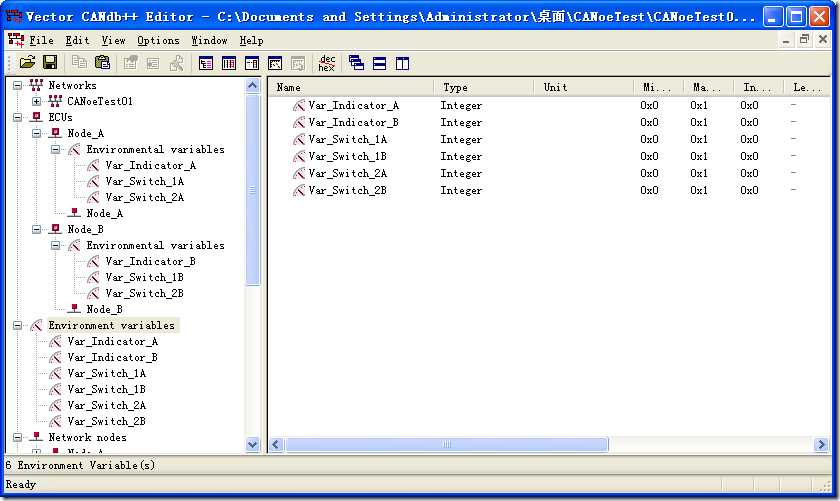The width and height of the screenshot is (840, 501).
Task: Select Var_Switch_1A row in the right list
Action: pyautogui.click(x=549, y=139)
